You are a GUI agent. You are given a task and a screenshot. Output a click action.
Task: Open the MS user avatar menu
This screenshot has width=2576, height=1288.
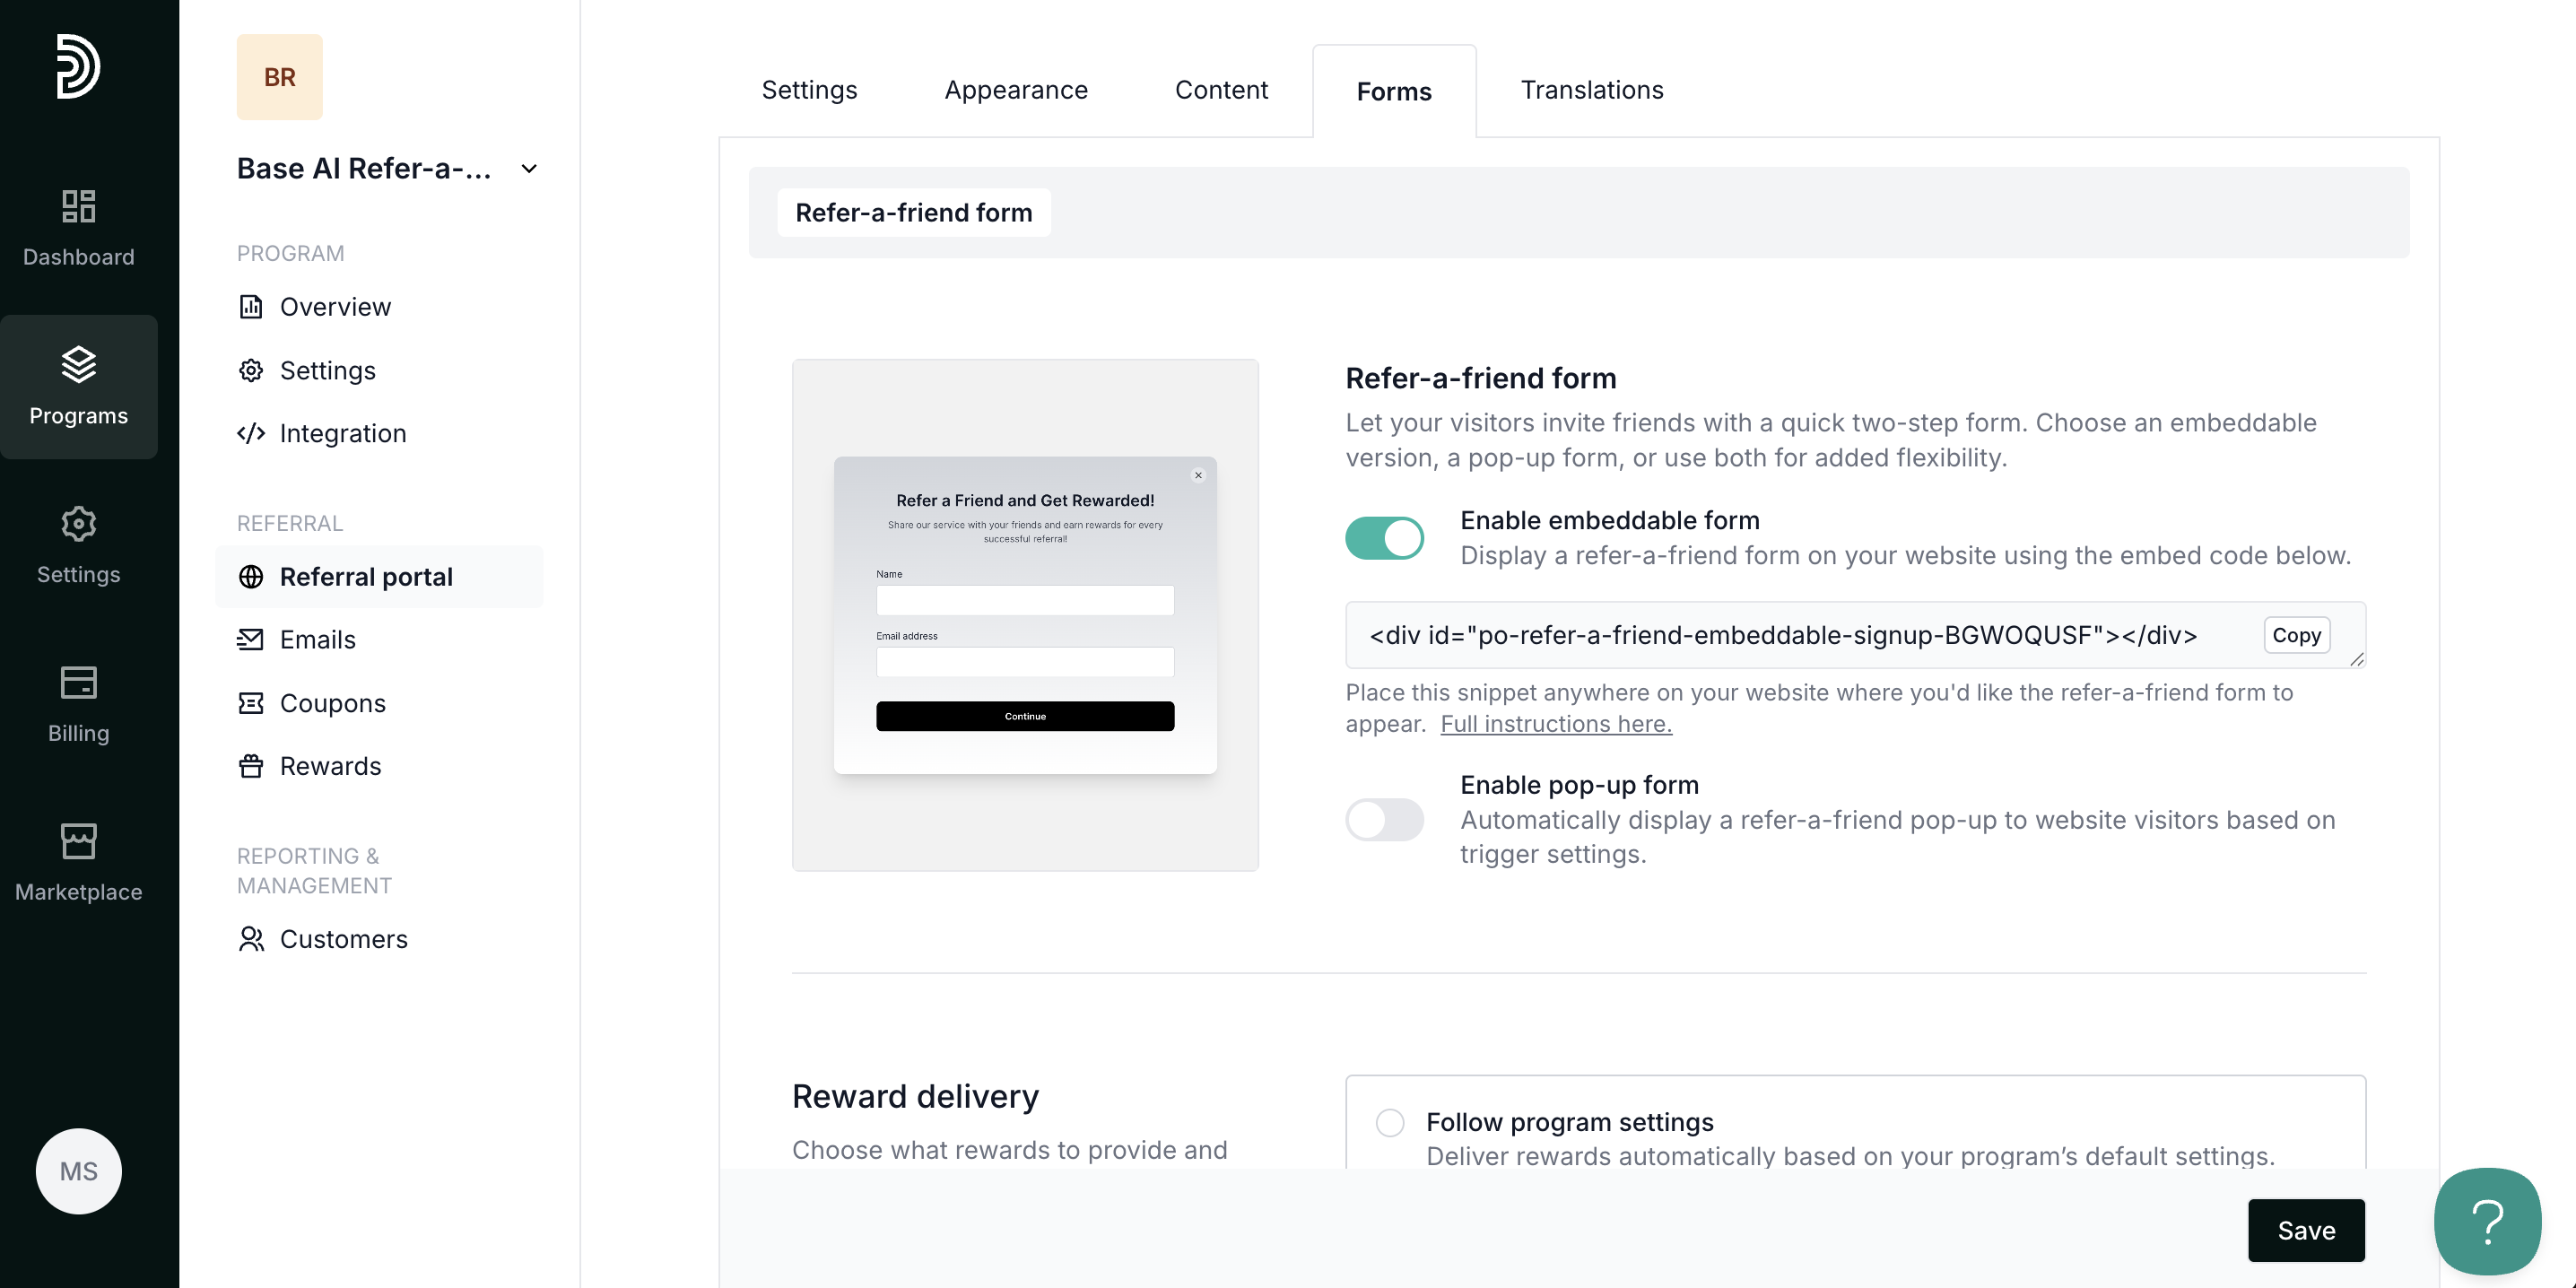[x=78, y=1171]
